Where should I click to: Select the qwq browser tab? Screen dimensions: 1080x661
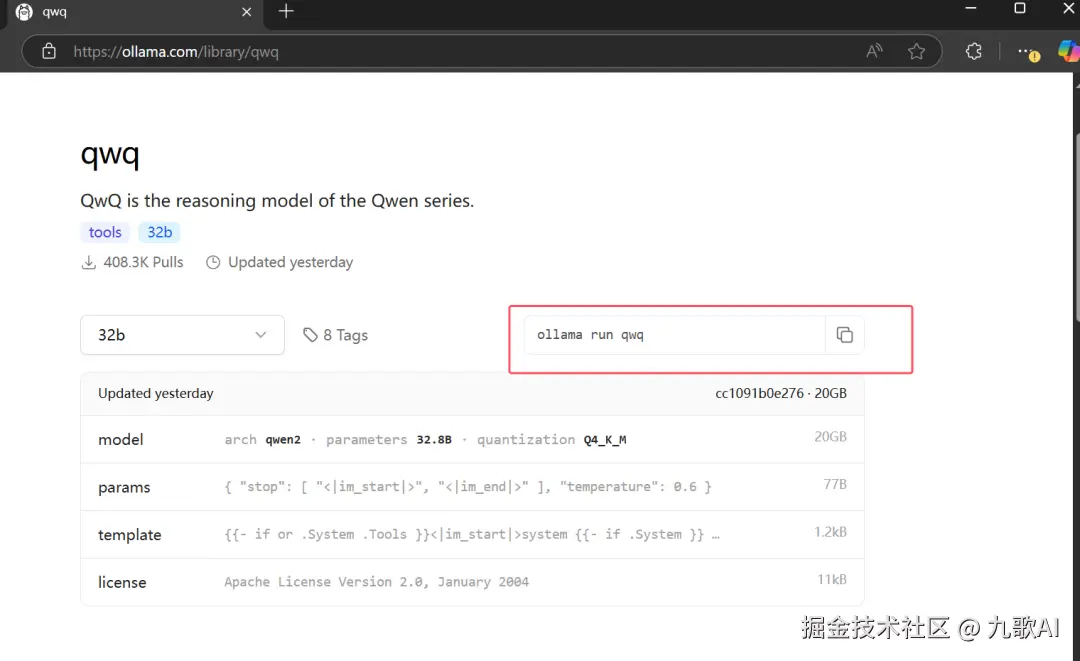point(134,13)
